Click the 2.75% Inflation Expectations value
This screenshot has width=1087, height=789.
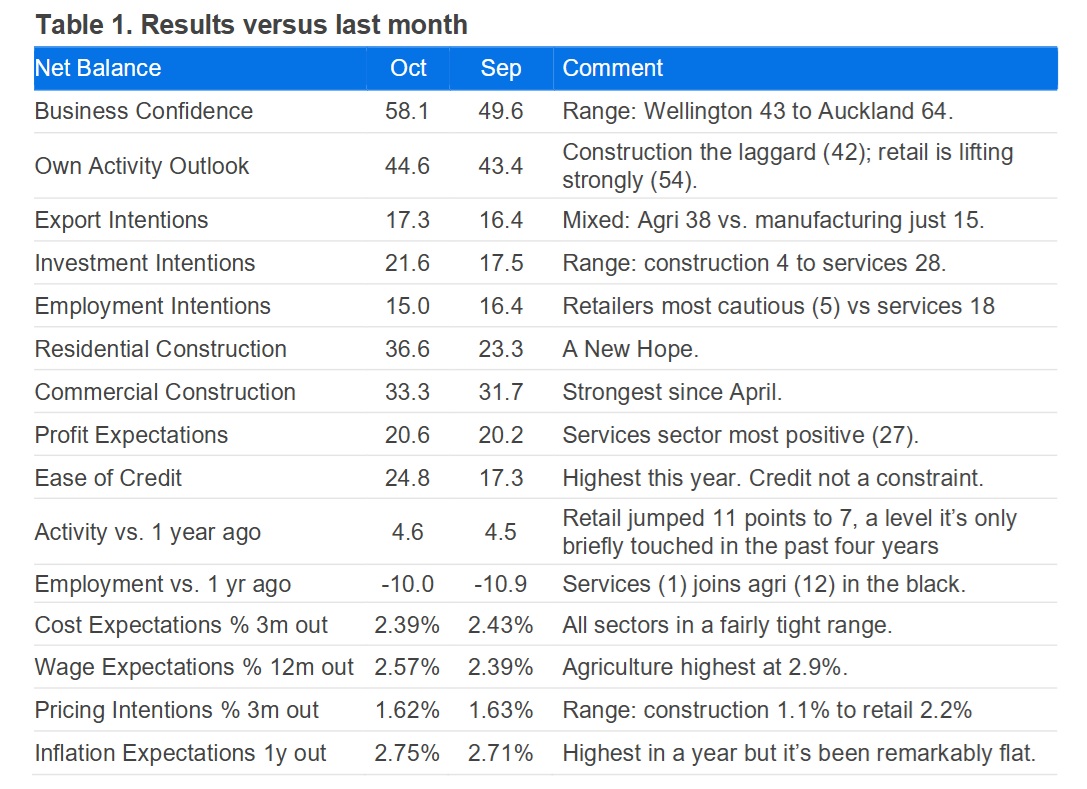click(407, 753)
